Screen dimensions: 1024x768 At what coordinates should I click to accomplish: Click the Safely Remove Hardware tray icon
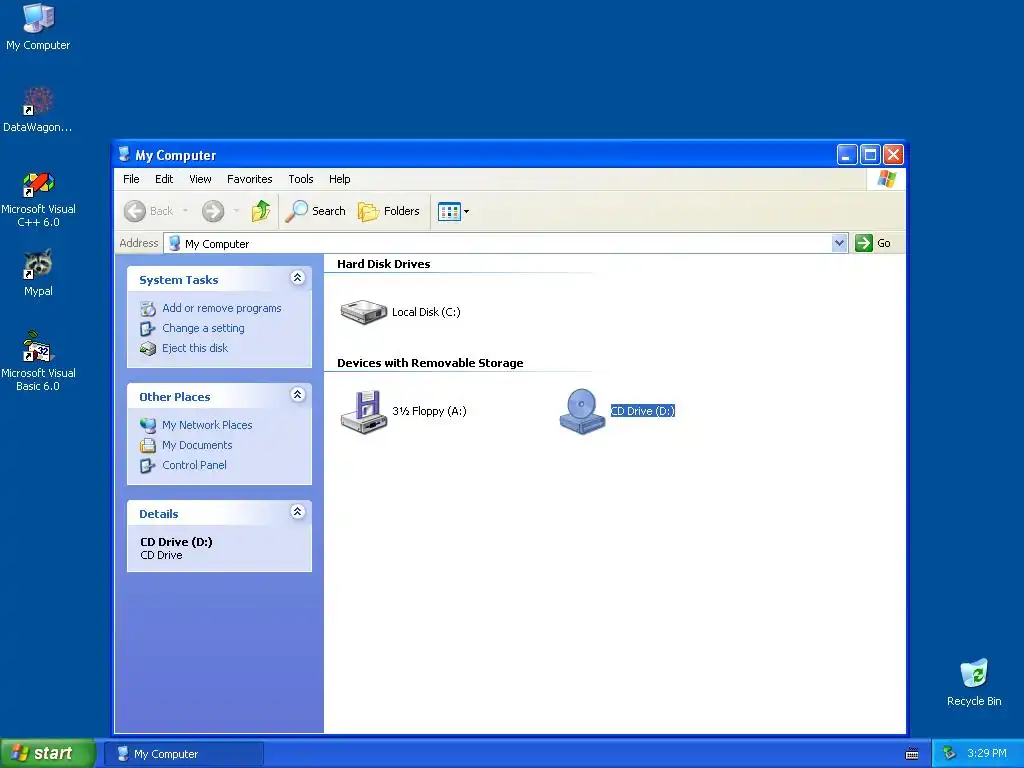[x=950, y=754]
